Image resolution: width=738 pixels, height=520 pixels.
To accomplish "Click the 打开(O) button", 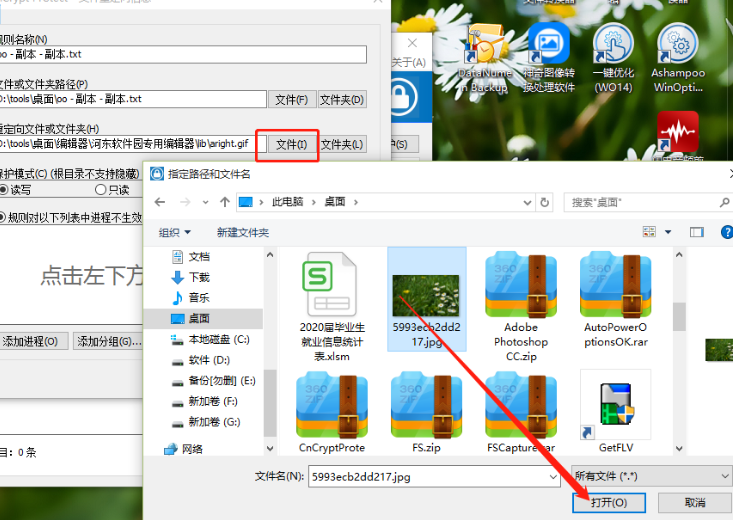I will [609, 503].
